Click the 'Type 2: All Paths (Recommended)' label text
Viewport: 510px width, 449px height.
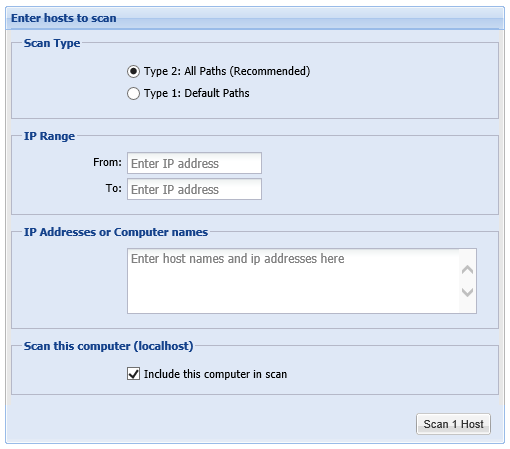tap(227, 71)
